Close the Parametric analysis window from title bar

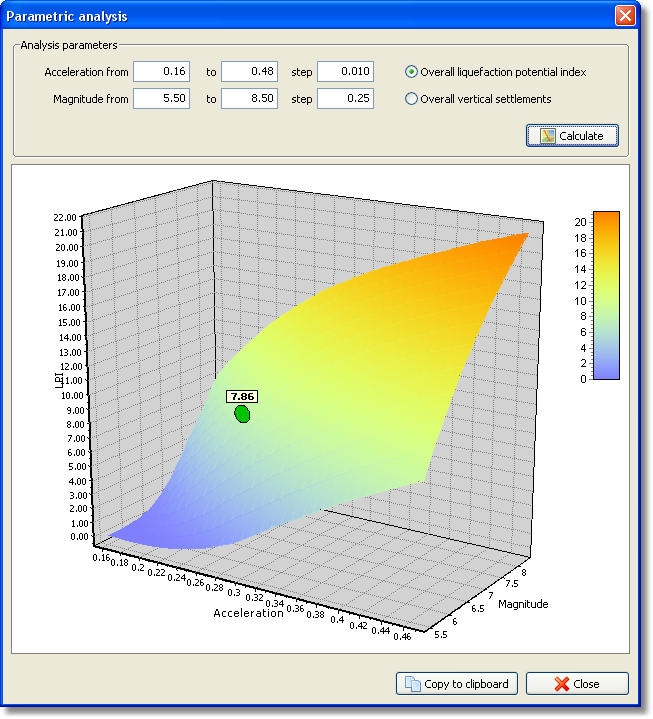pyautogui.click(x=625, y=17)
